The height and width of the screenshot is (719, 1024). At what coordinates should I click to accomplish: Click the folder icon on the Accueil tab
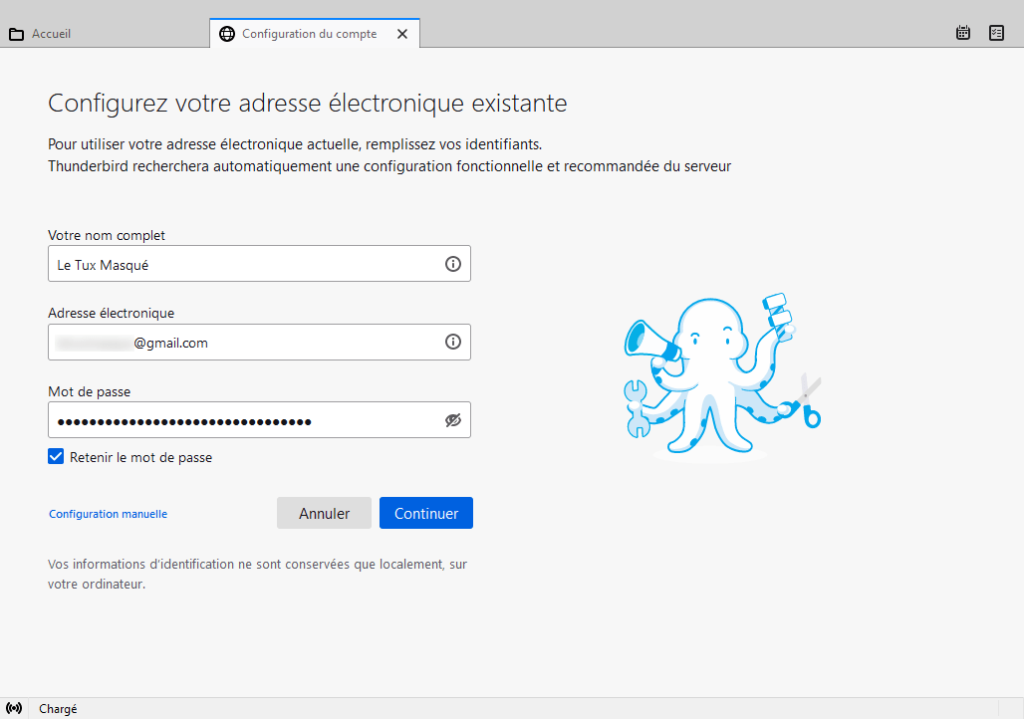(x=16, y=34)
